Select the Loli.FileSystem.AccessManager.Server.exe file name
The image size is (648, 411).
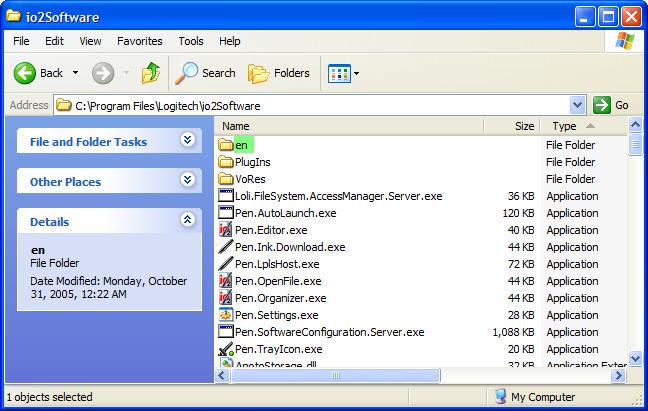pos(338,196)
